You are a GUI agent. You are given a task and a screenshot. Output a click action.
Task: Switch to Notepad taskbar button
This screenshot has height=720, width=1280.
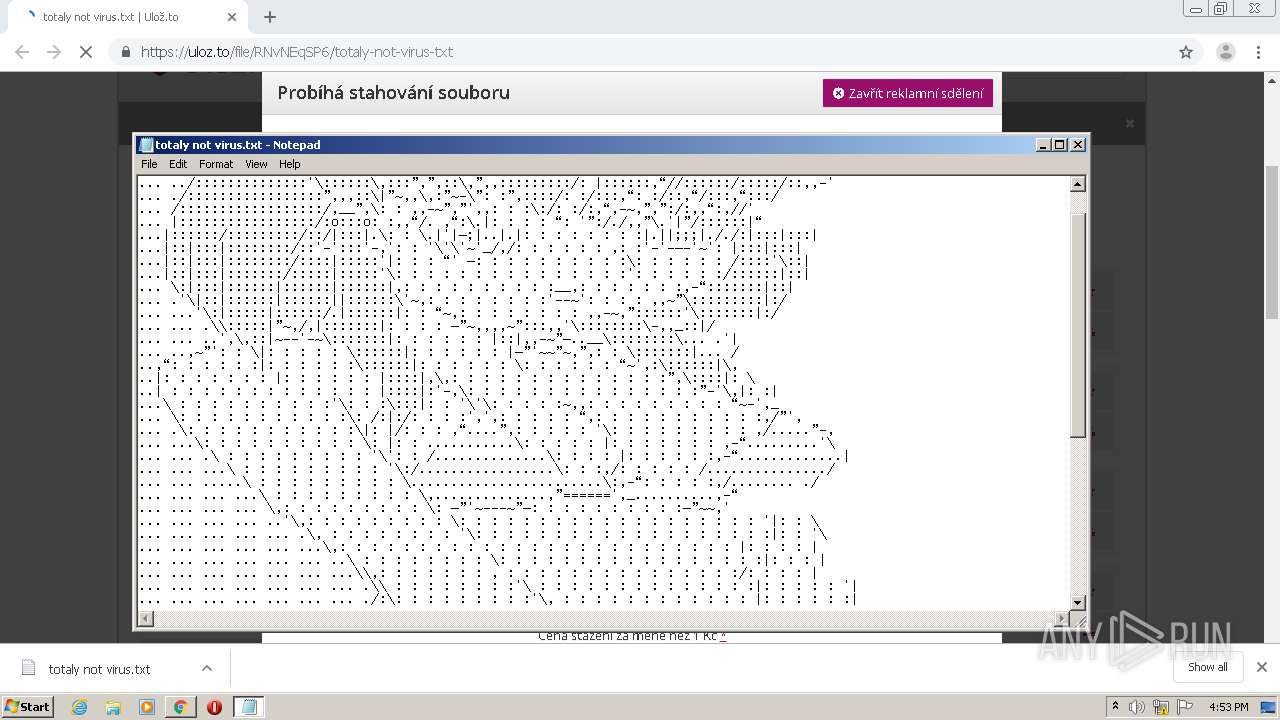248,707
